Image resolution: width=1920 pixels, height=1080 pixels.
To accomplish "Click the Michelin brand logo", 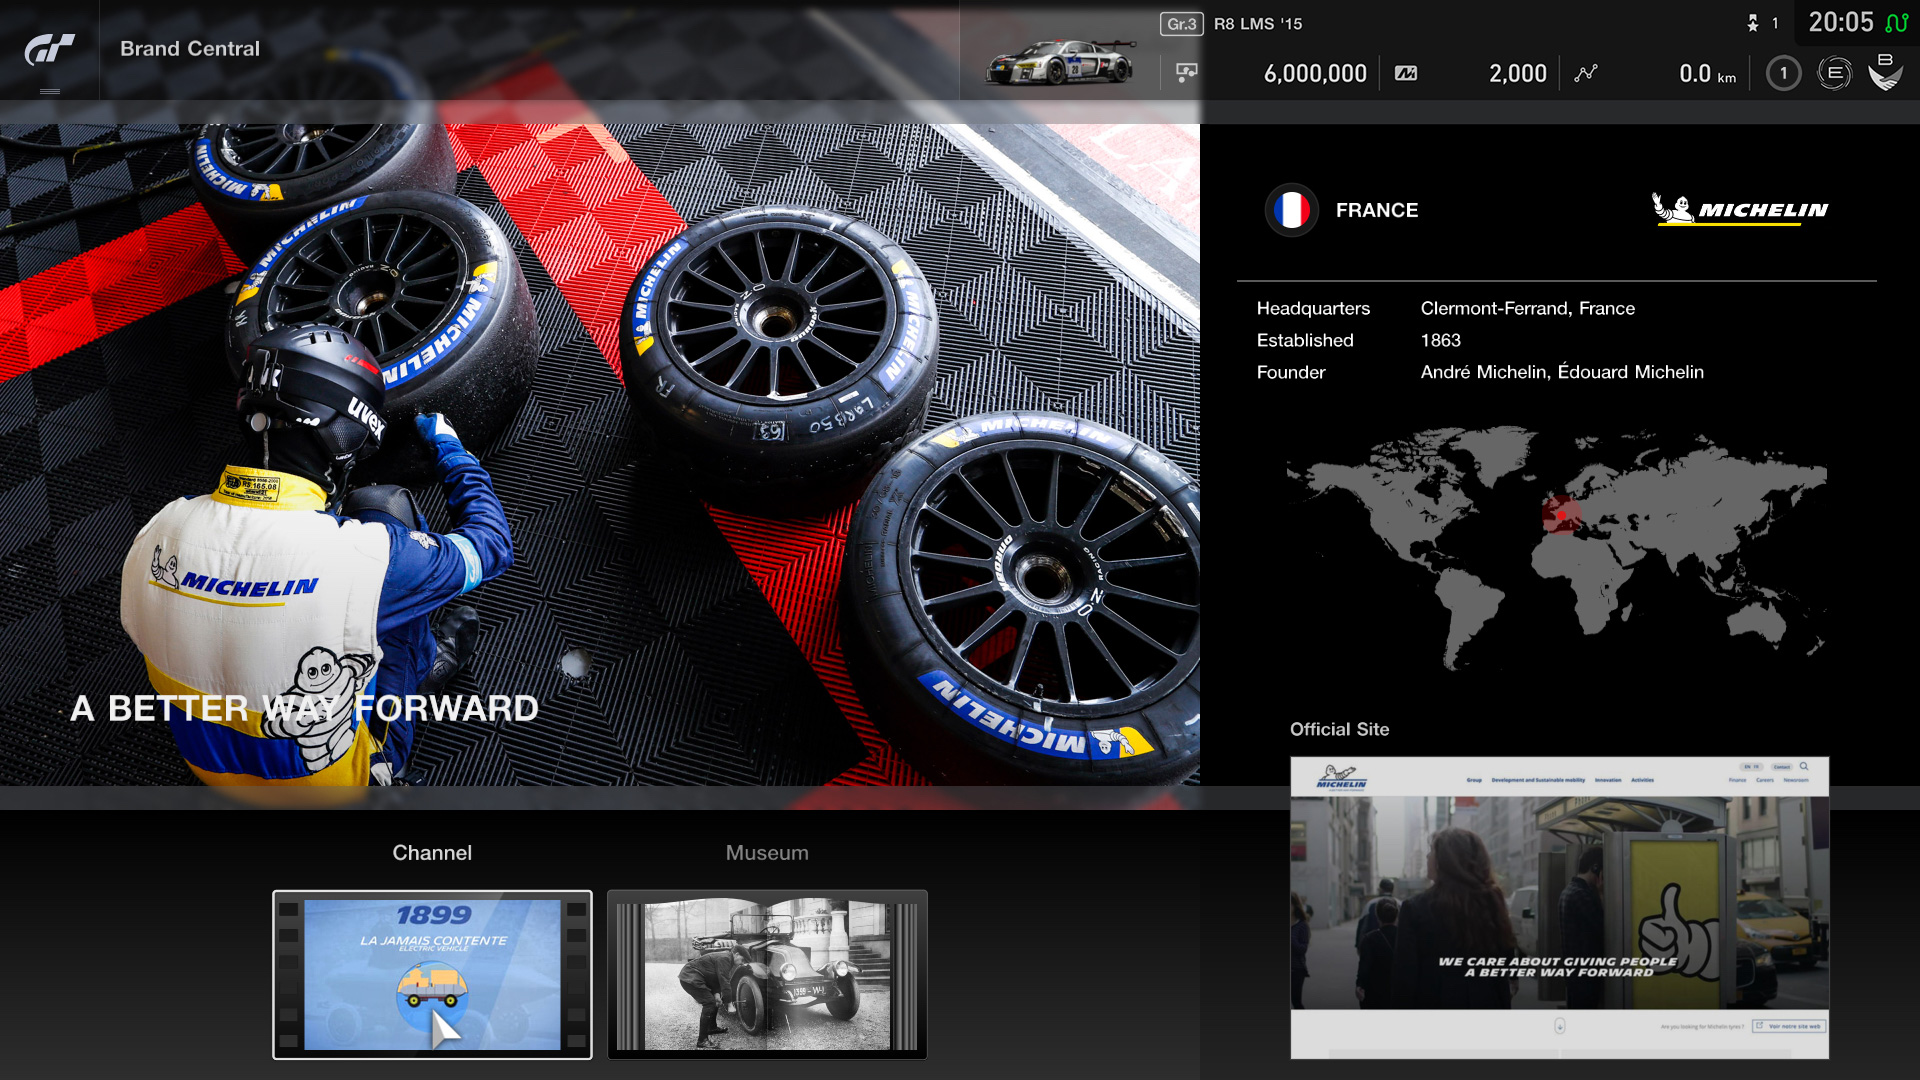I will coord(1740,209).
